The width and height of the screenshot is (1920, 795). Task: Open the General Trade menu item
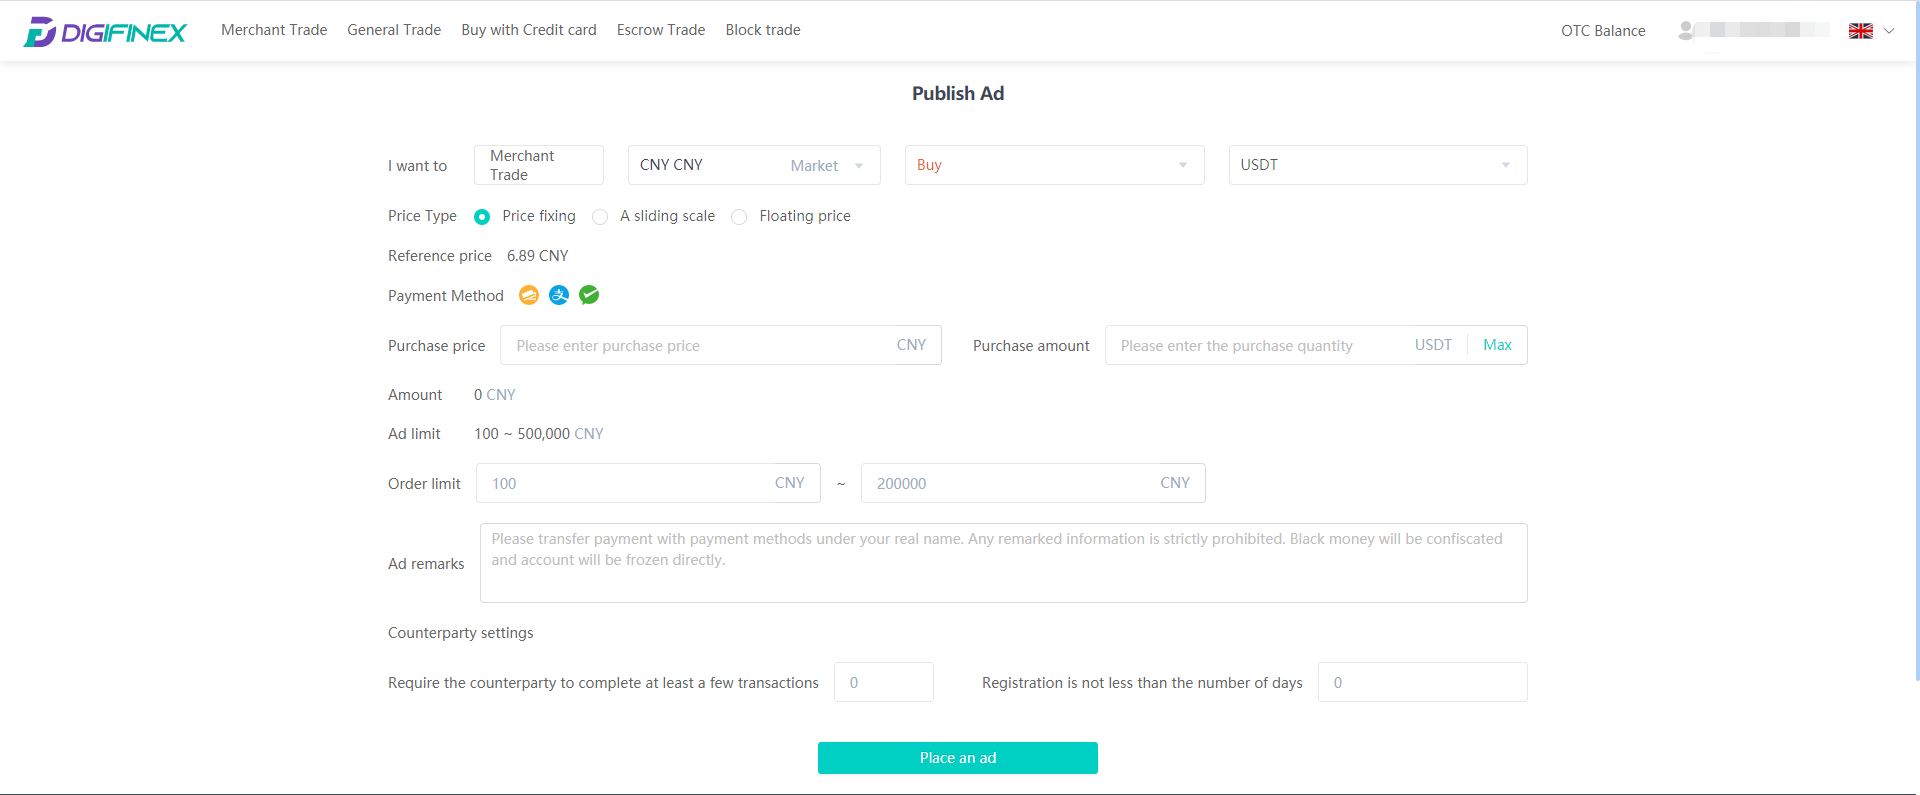click(x=394, y=30)
